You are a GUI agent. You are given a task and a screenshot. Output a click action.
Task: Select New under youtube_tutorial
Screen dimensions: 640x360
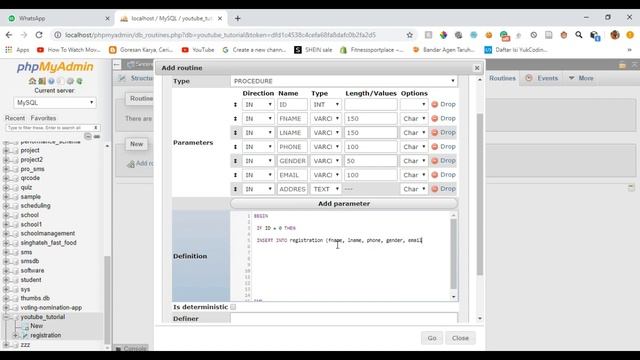point(36,326)
